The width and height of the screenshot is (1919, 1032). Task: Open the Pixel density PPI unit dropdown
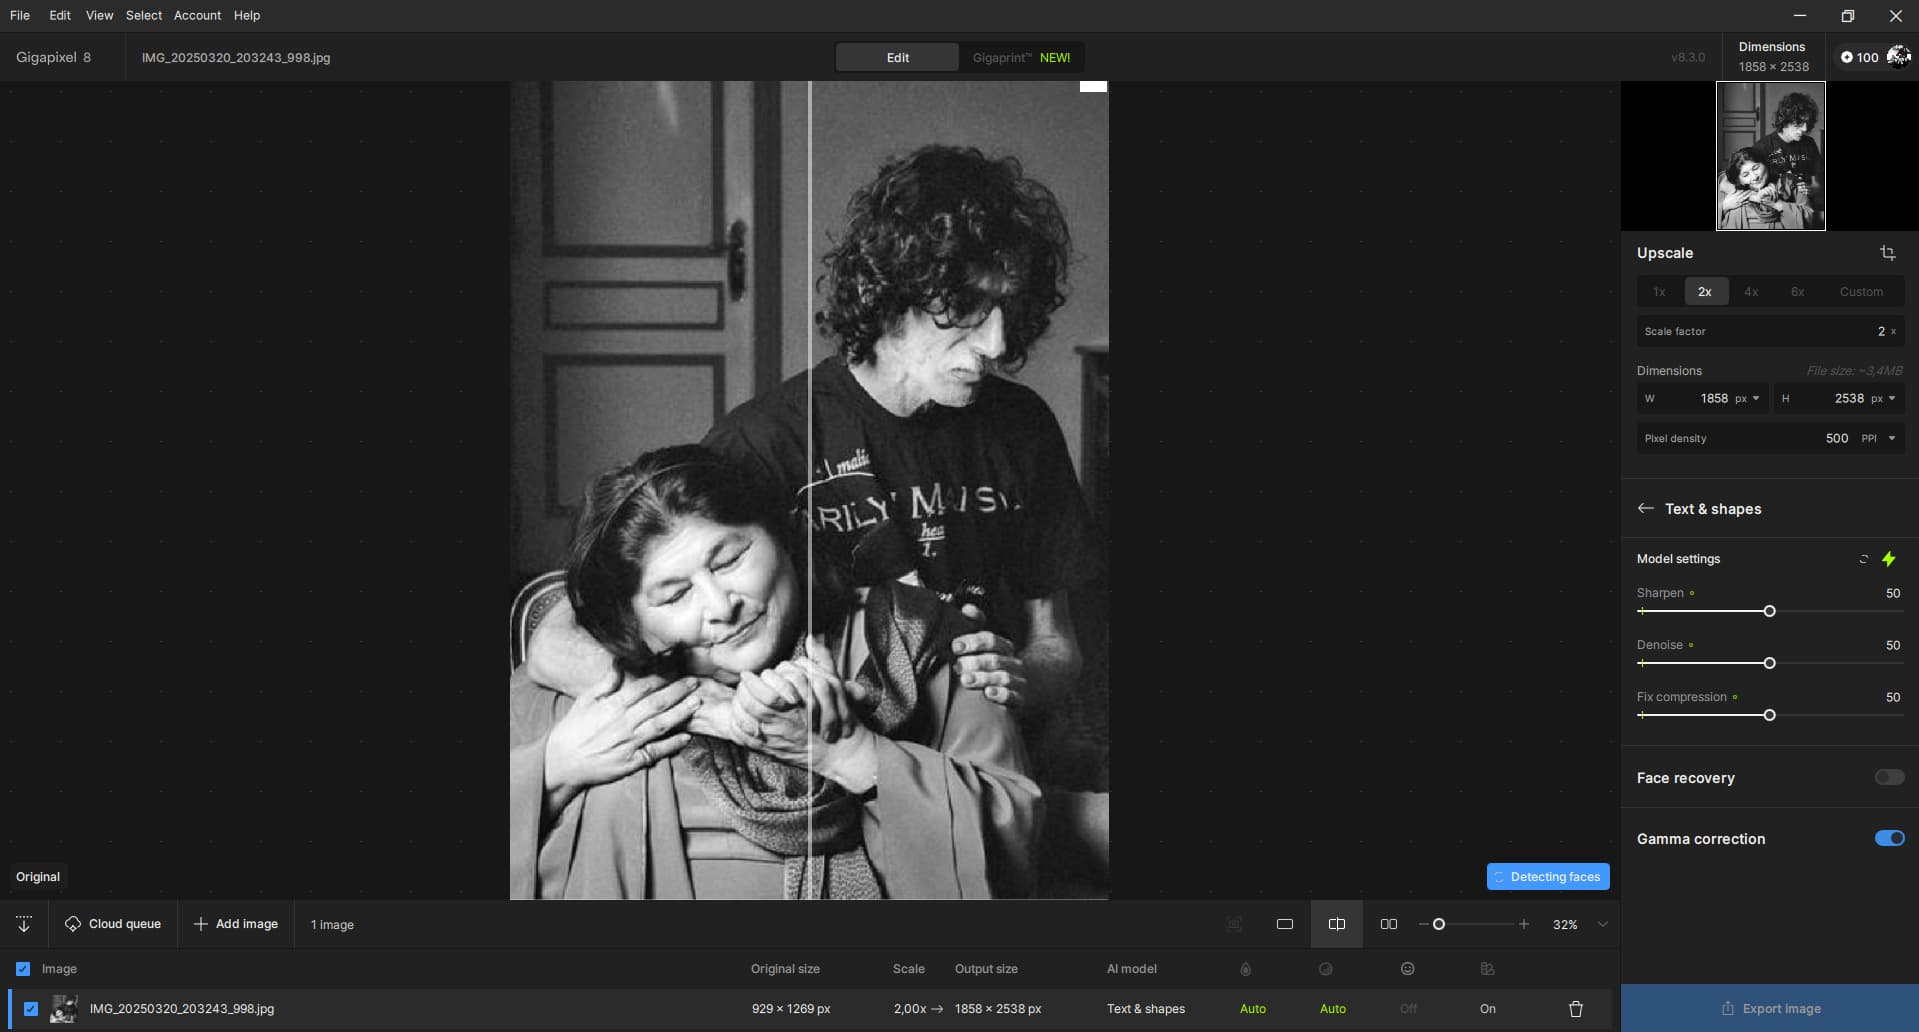tap(1891, 438)
